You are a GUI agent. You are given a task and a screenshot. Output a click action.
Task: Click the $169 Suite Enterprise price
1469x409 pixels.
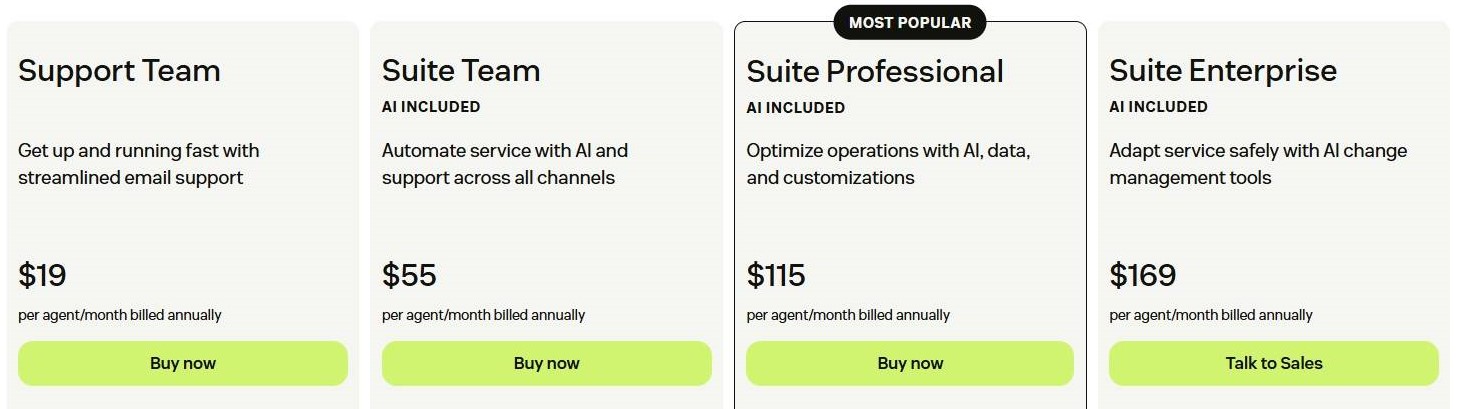point(1143,275)
